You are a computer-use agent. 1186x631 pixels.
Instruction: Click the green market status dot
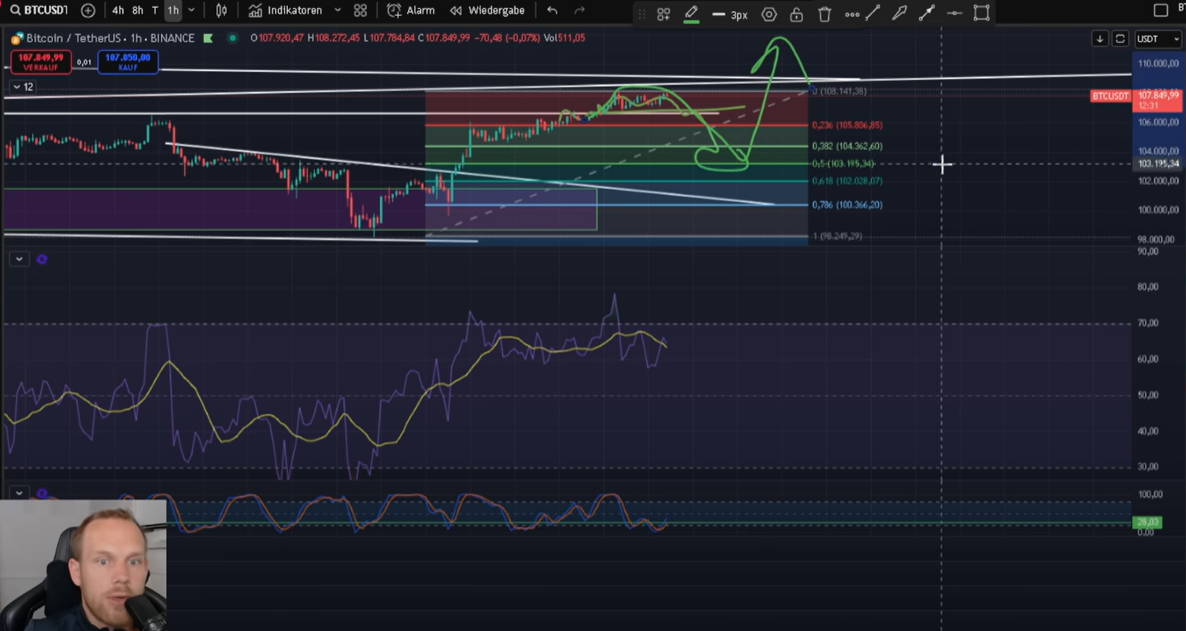[233, 38]
